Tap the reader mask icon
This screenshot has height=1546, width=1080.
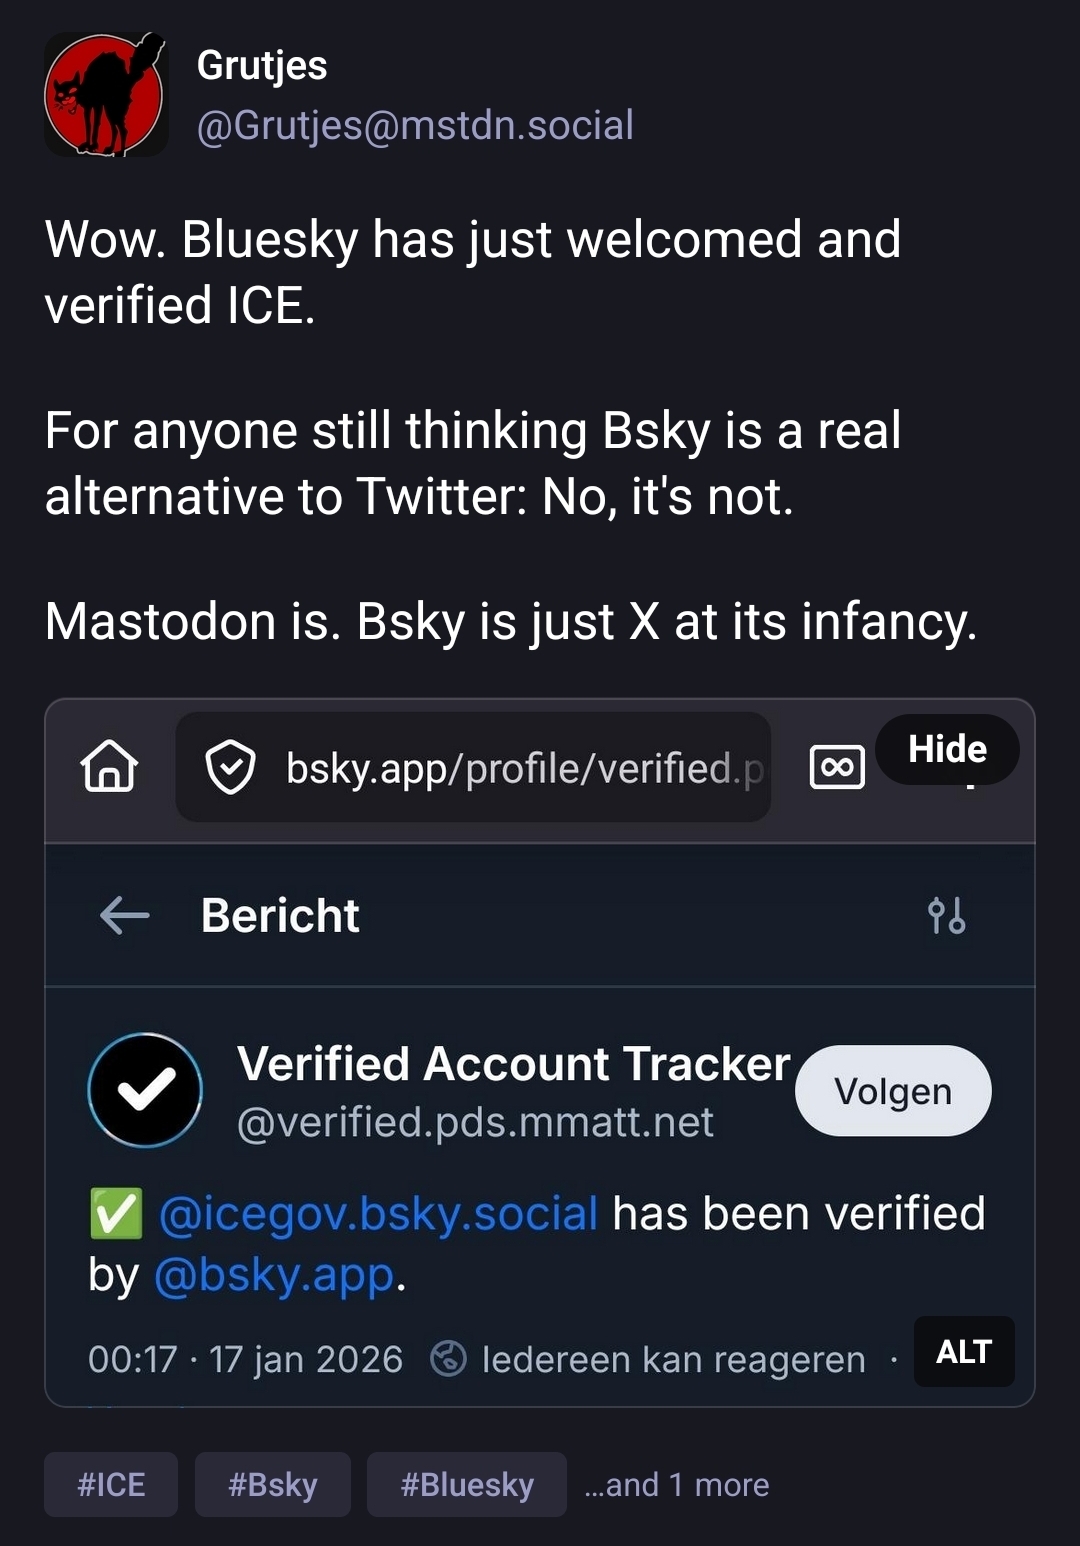tap(836, 768)
